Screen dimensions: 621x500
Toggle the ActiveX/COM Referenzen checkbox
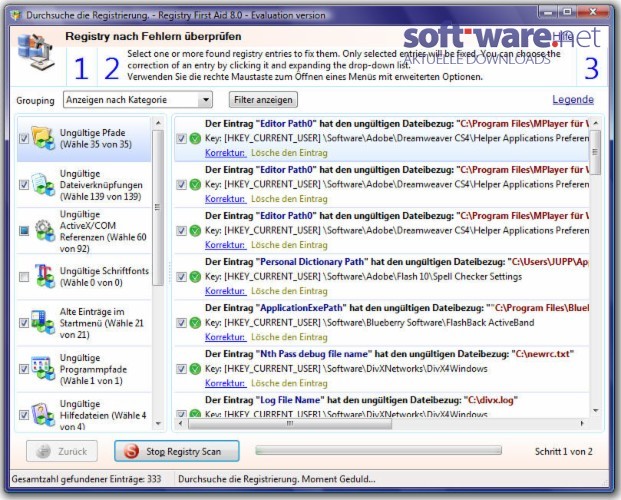coord(24,231)
